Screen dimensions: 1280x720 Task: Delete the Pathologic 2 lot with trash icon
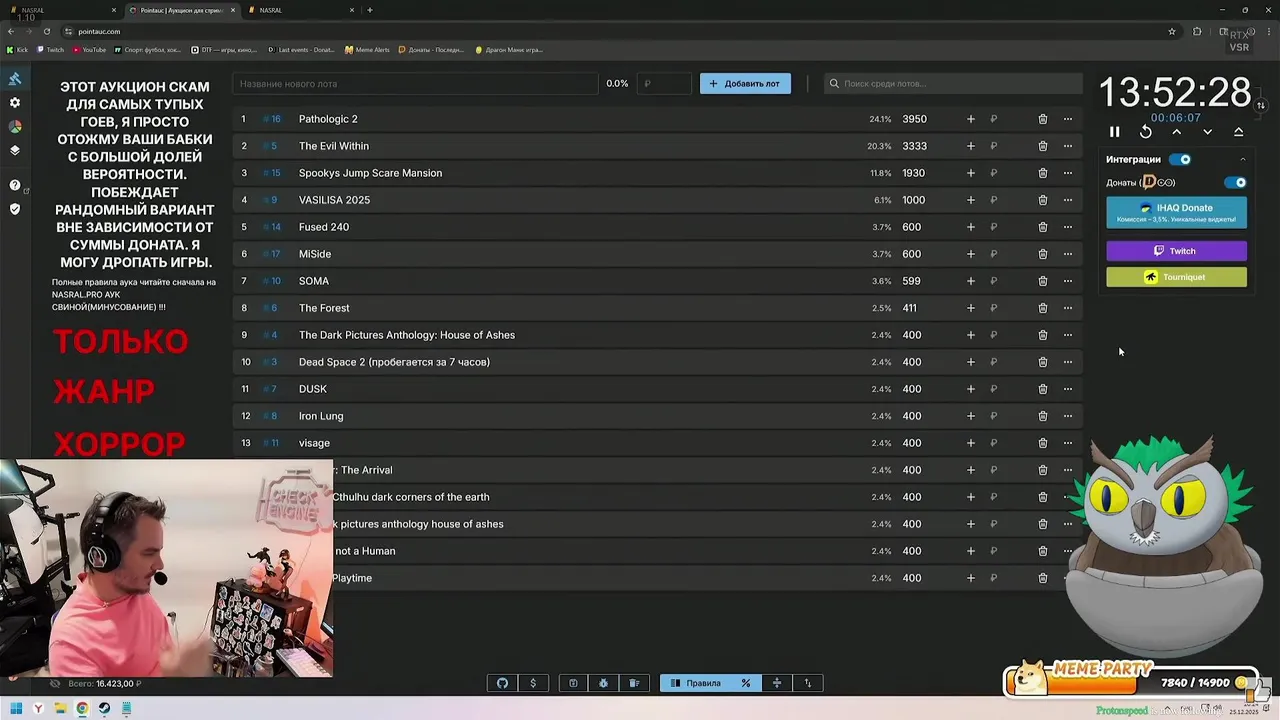click(1042, 119)
